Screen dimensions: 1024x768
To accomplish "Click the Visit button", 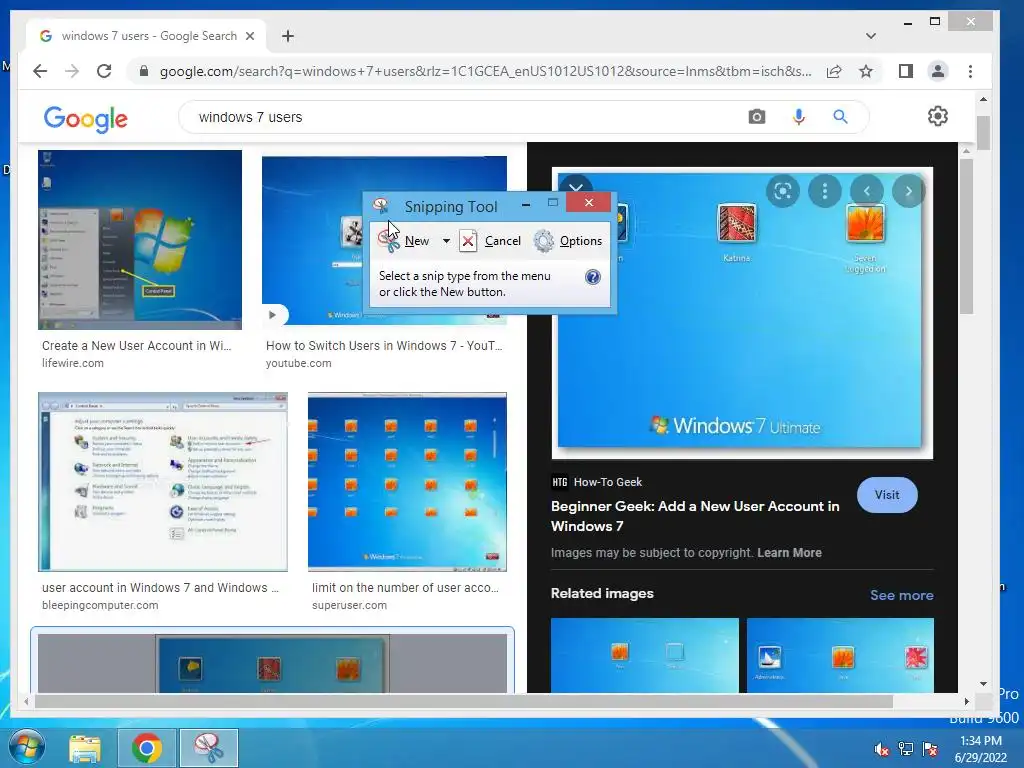I will 887,495.
